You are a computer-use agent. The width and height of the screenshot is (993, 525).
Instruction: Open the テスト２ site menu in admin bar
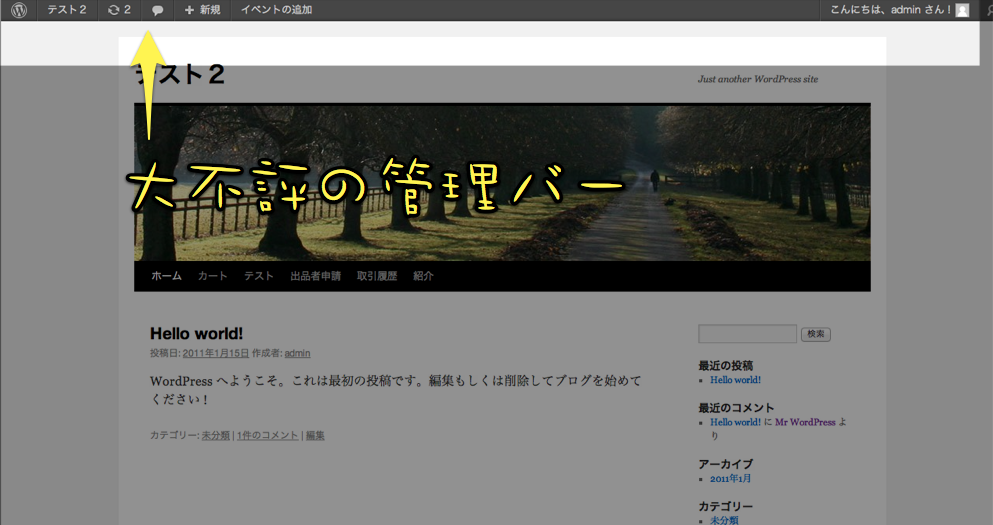(67, 10)
